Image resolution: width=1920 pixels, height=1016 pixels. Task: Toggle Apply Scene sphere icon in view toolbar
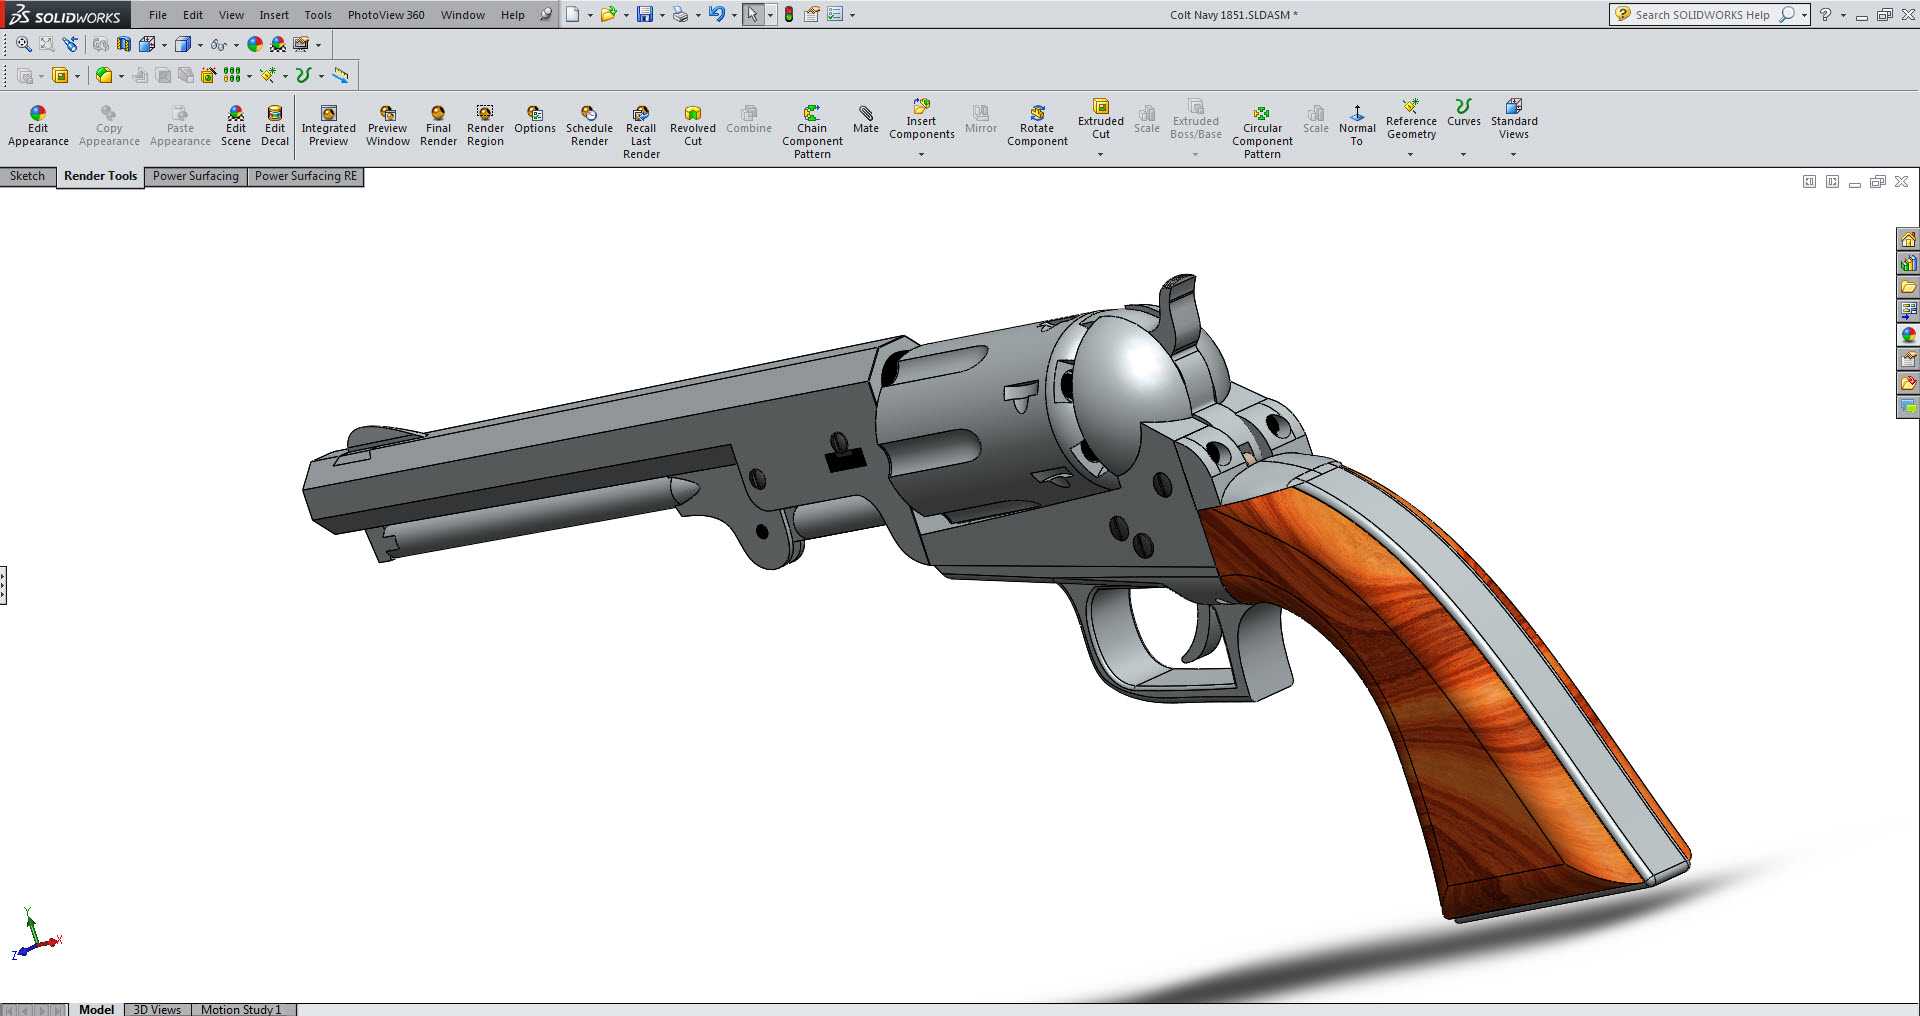278,44
